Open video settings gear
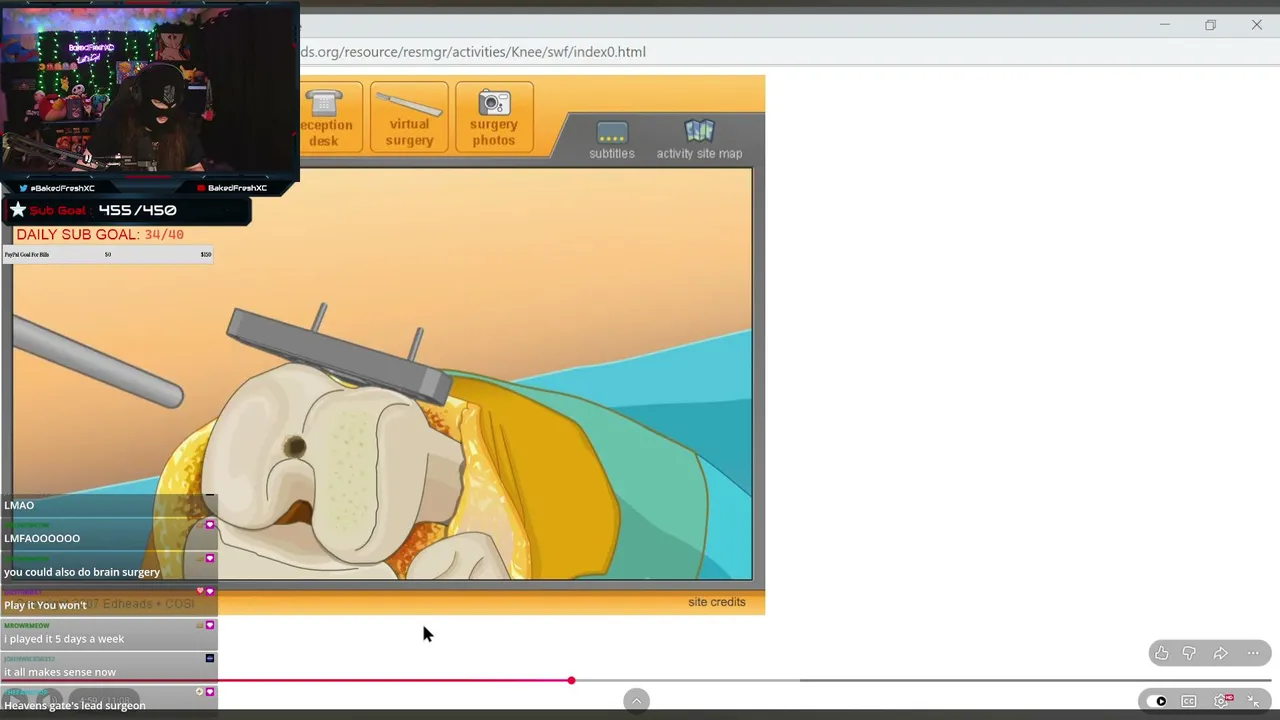 1222,701
